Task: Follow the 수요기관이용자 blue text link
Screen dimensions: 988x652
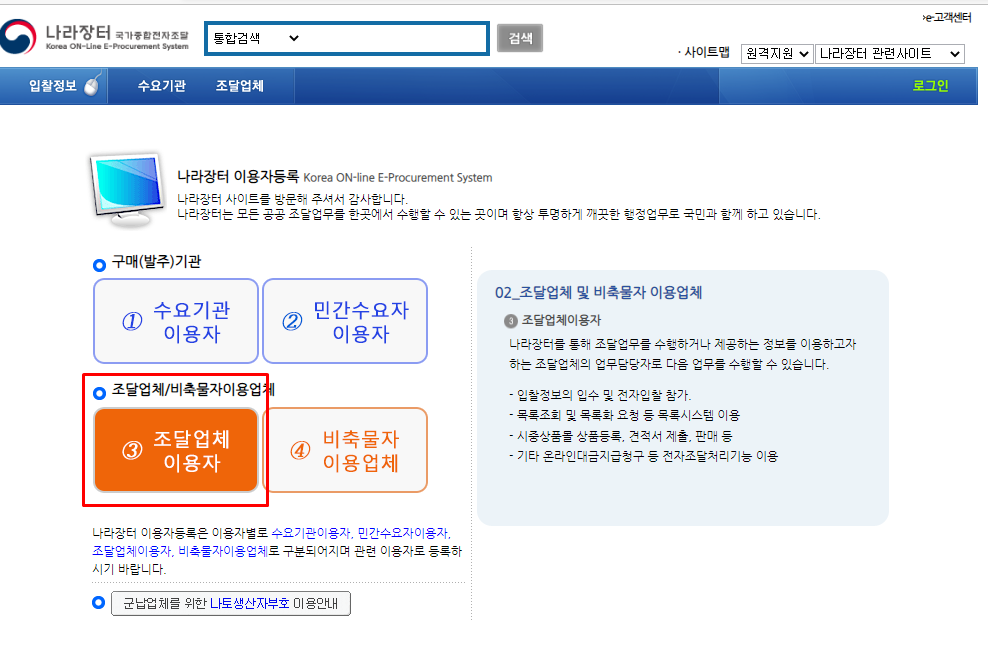Action: coord(311,533)
